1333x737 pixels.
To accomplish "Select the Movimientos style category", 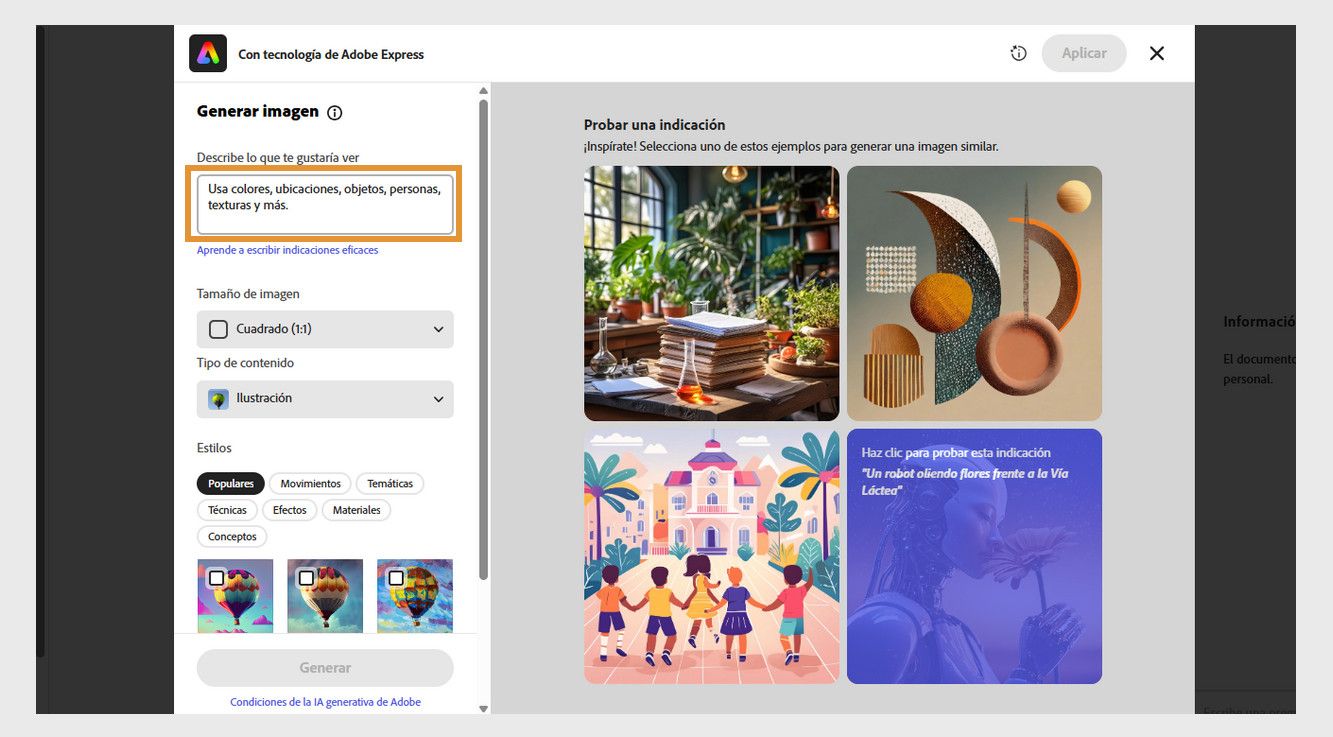I will (309, 483).
